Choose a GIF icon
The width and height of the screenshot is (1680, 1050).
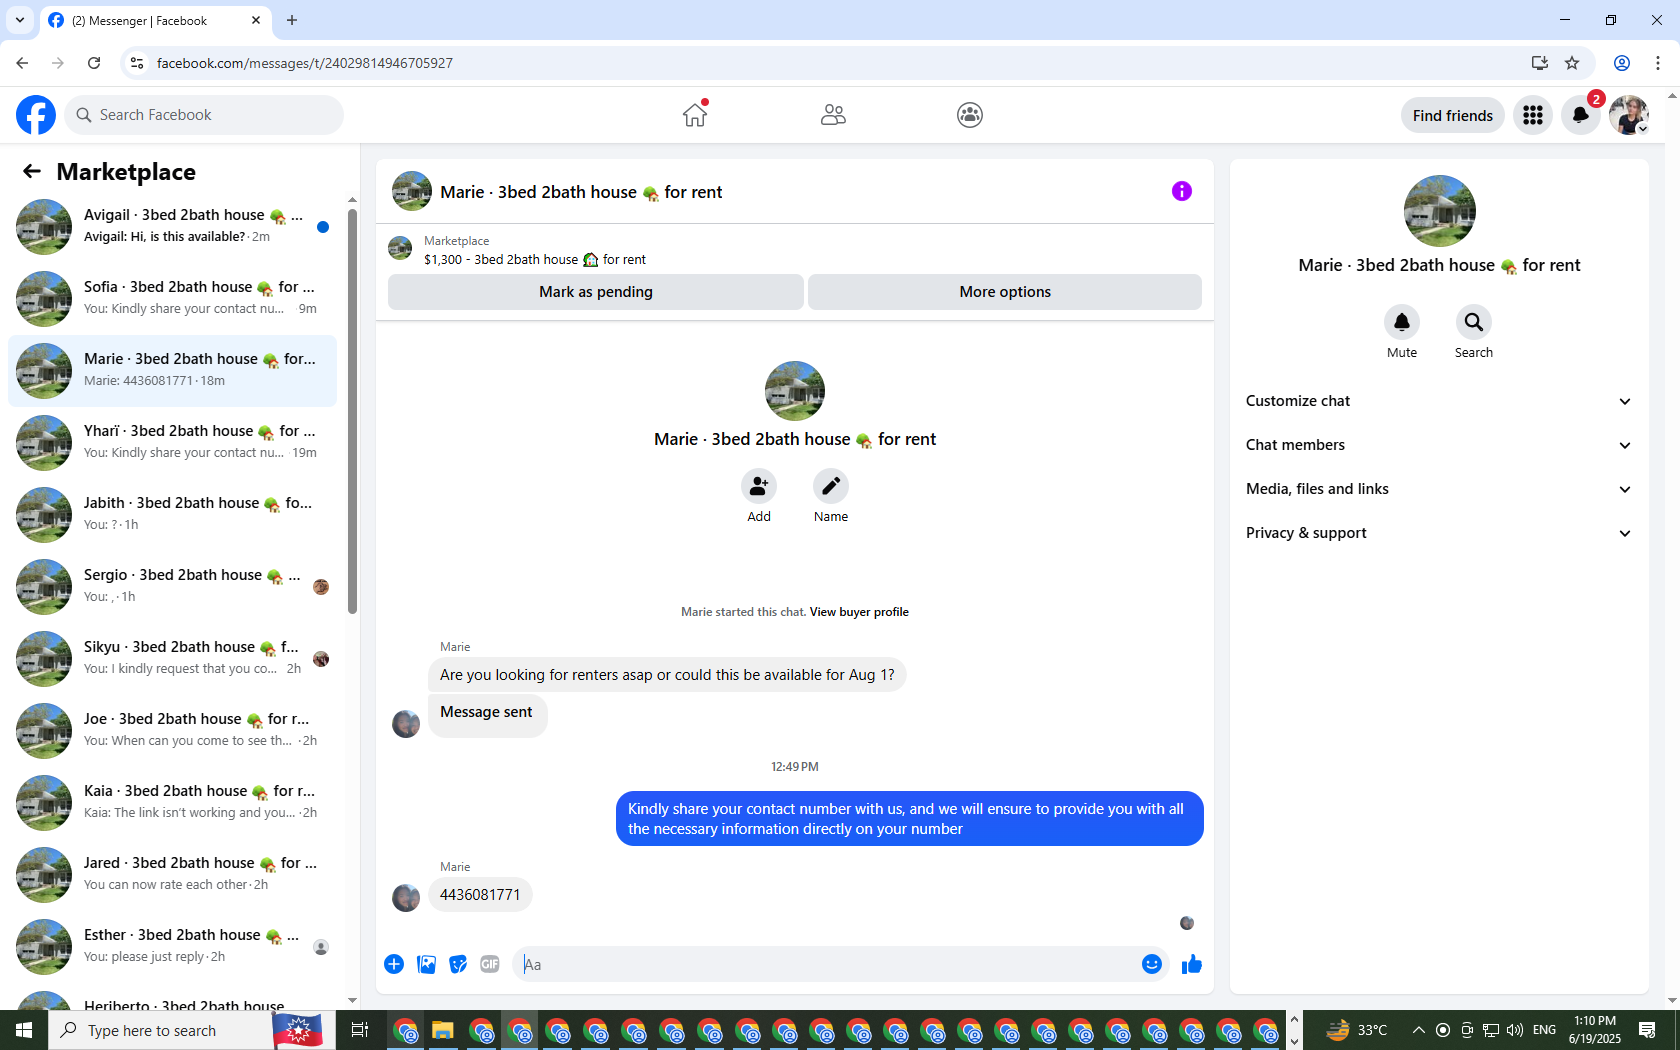pos(490,964)
